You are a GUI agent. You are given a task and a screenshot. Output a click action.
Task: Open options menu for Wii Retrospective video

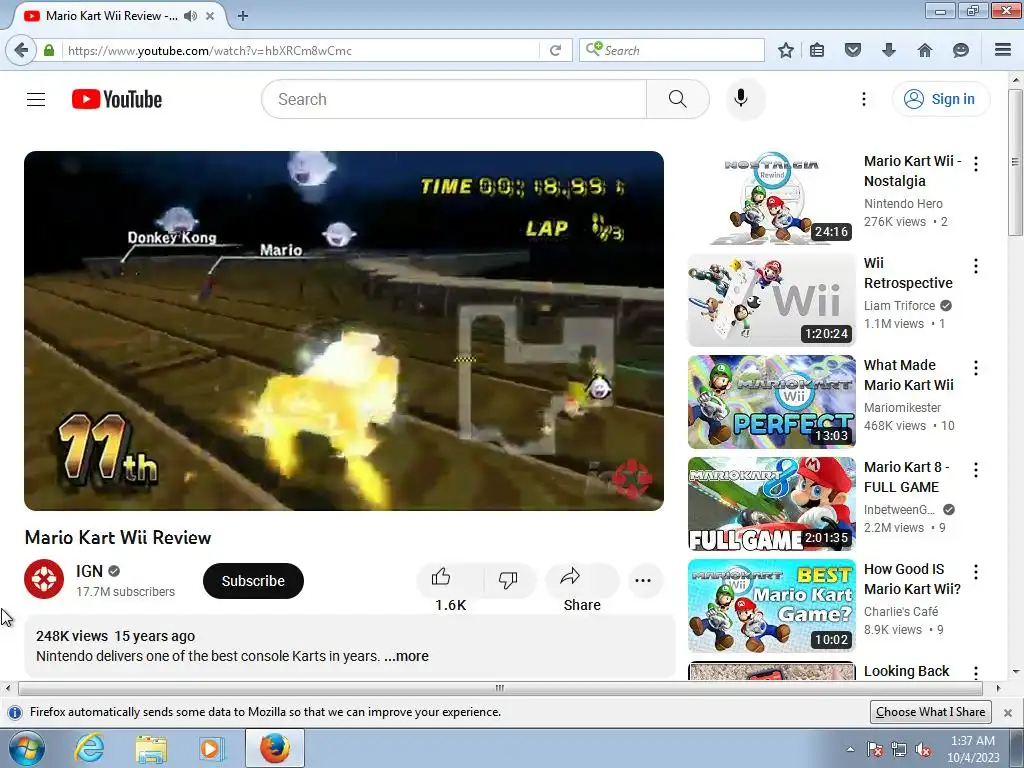(x=976, y=266)
